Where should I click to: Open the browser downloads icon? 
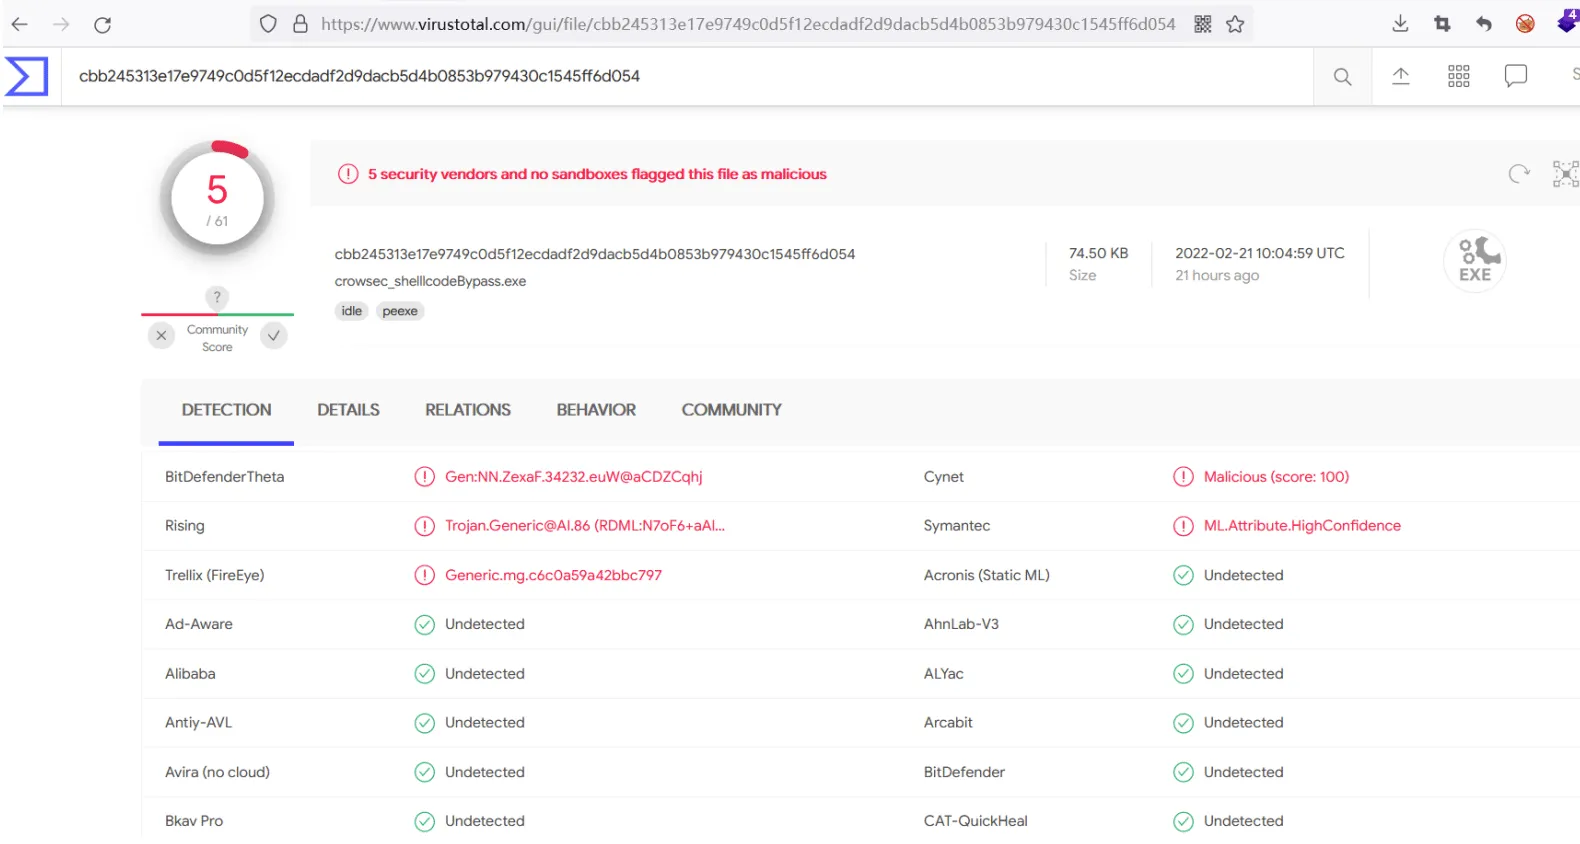(1400, 24)
